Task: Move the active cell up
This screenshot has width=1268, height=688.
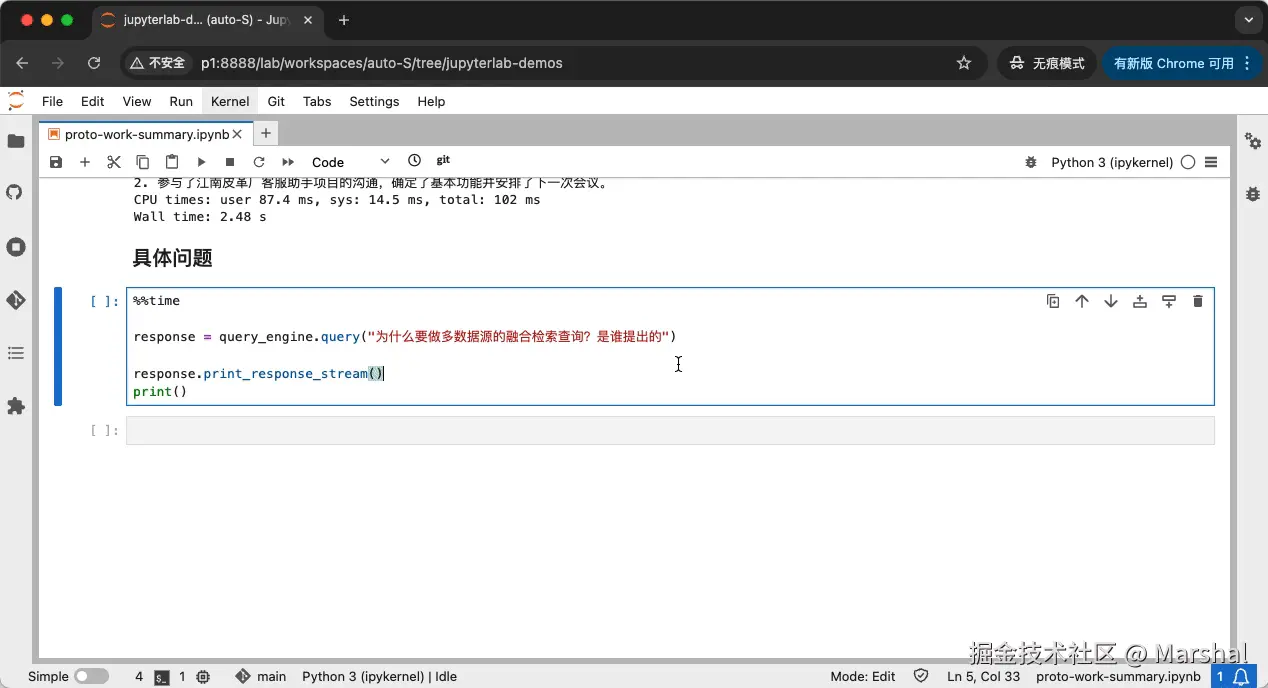Action: [x=1082, y=301]
